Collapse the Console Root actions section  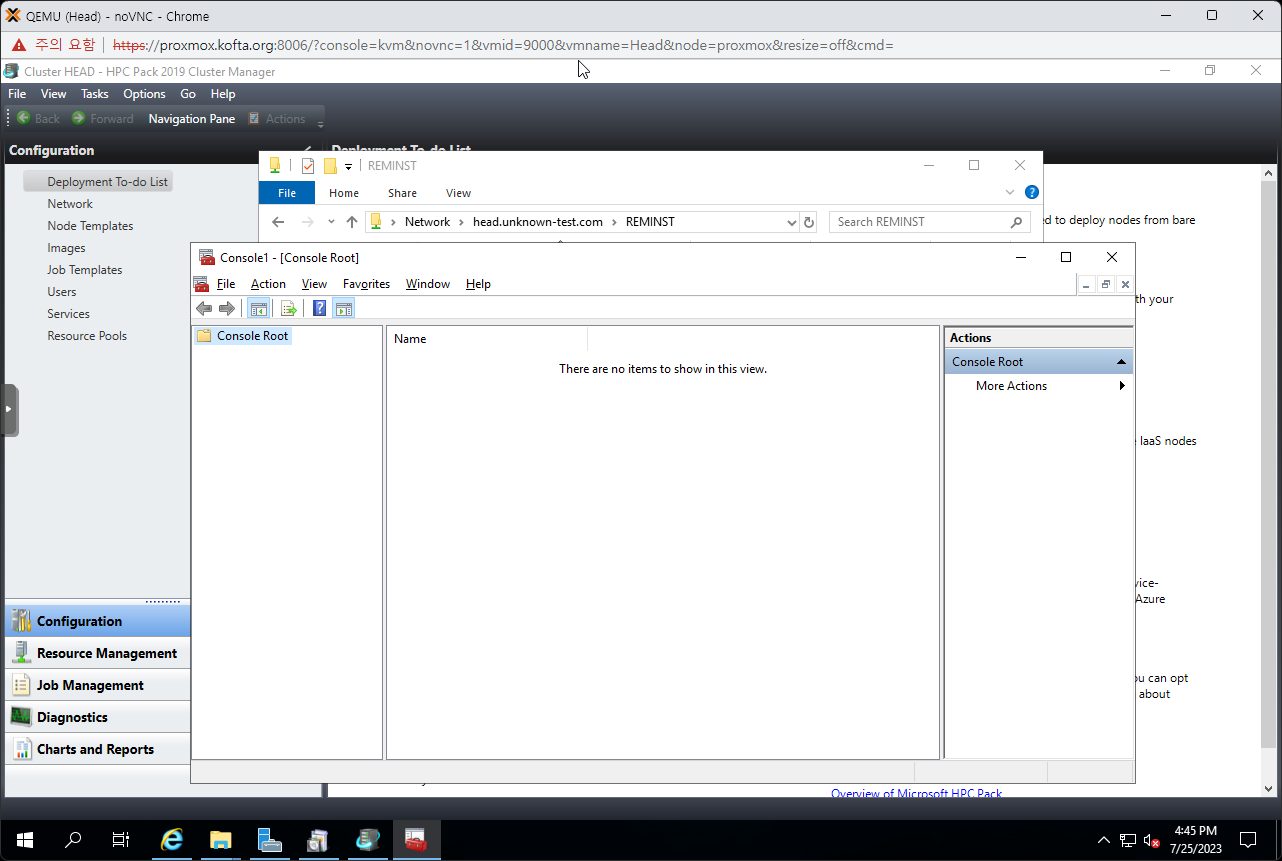coord(1121,362)
